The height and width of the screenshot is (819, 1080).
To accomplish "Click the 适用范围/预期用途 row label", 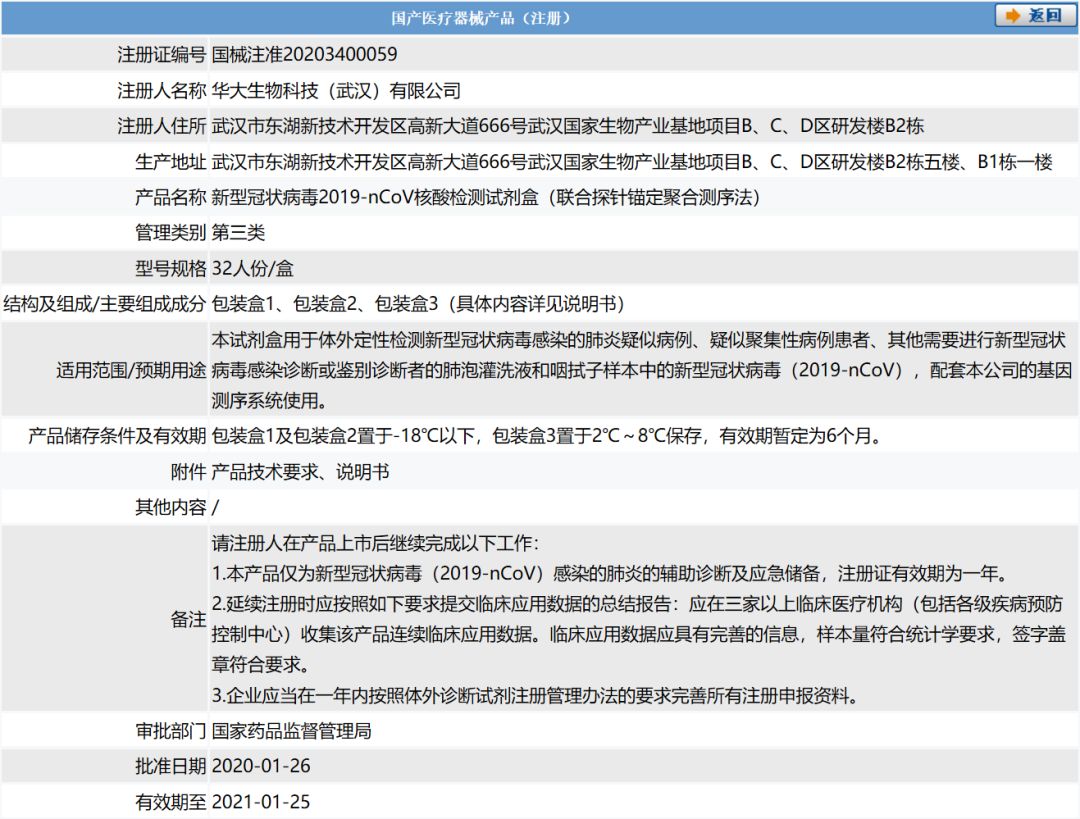I will pos(131,370).
